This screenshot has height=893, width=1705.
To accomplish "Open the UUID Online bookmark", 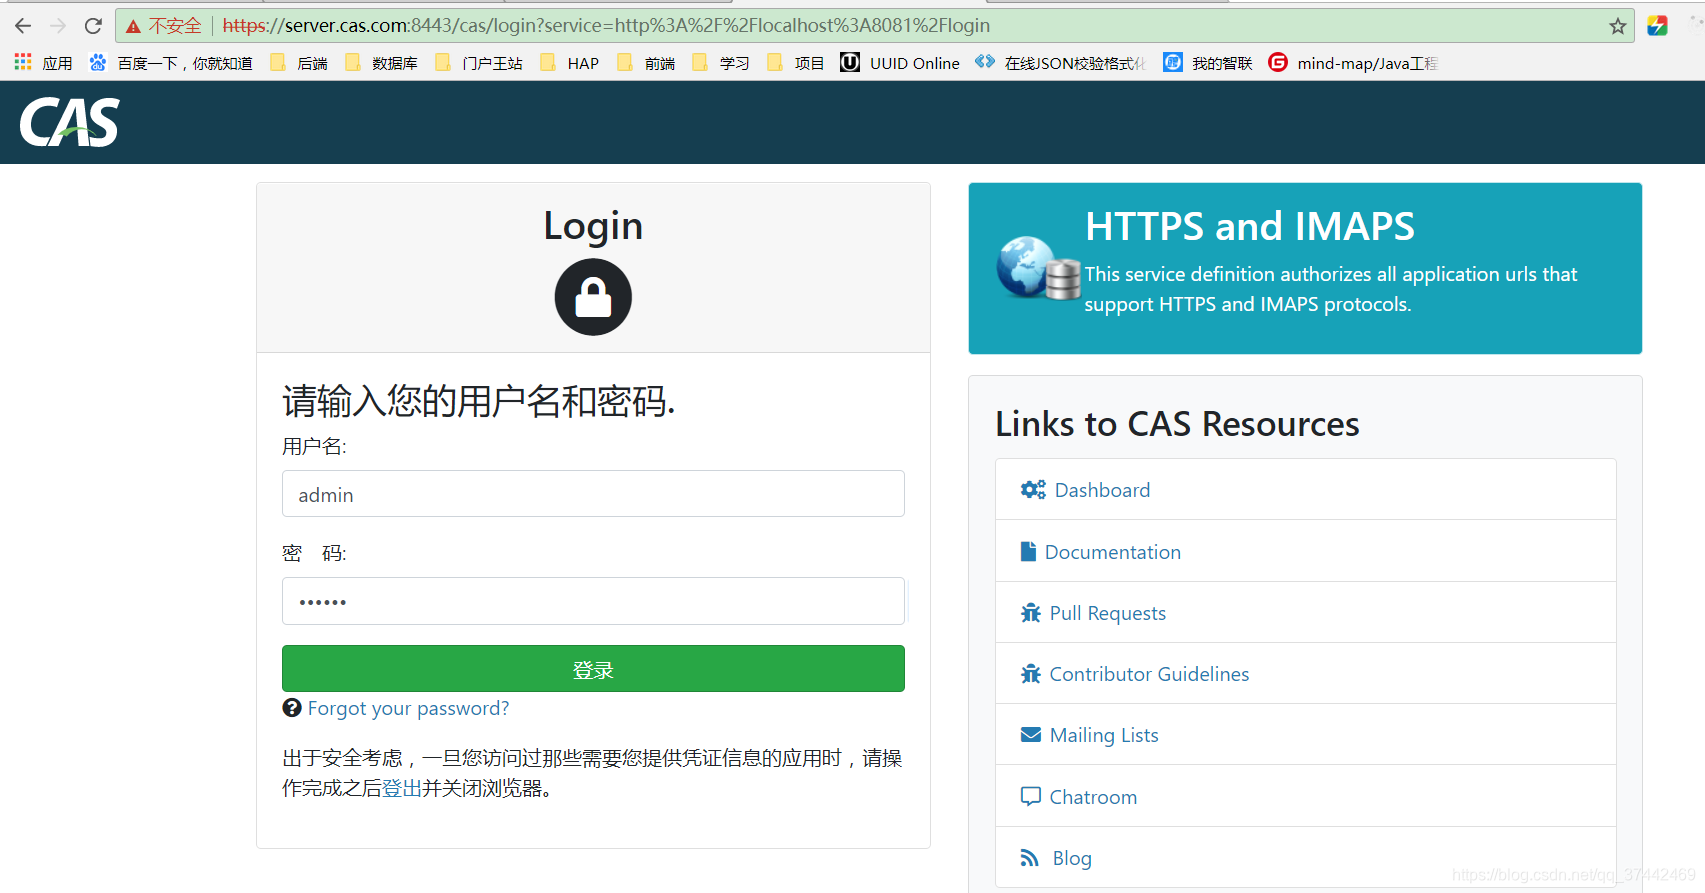I will tap(900, 63).
